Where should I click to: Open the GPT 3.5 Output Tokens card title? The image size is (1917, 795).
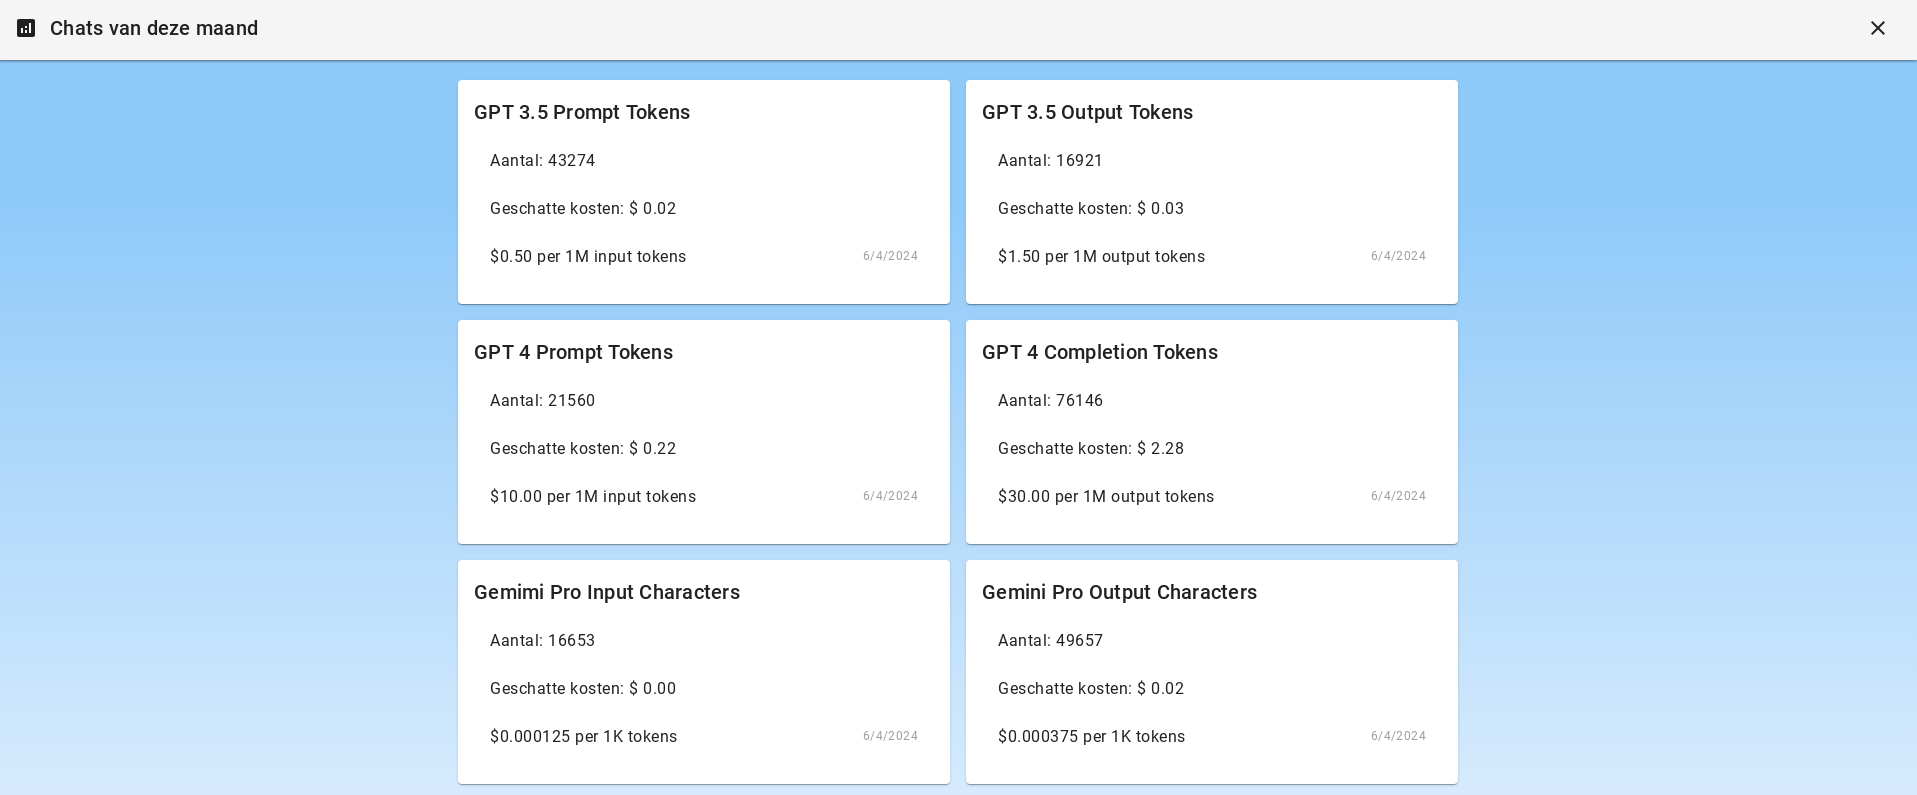point(1087,112)
